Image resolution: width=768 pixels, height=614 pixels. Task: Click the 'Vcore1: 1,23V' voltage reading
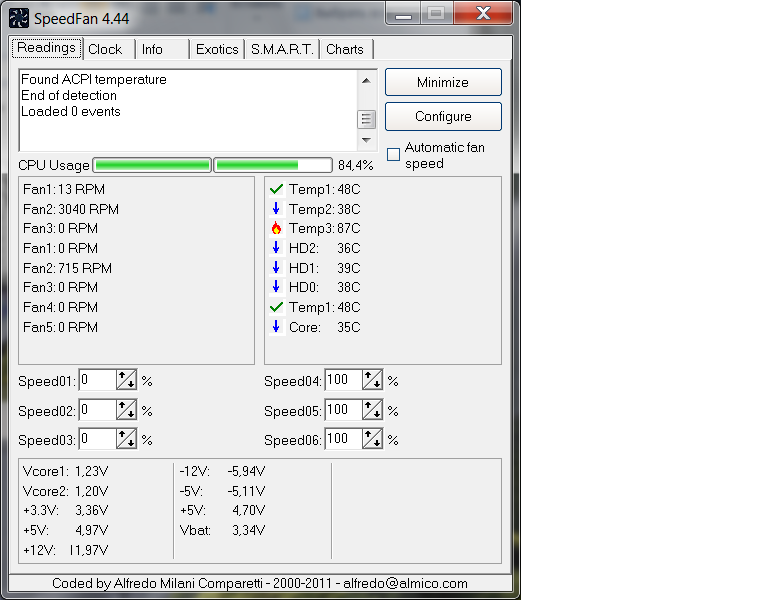pos(66,471)
